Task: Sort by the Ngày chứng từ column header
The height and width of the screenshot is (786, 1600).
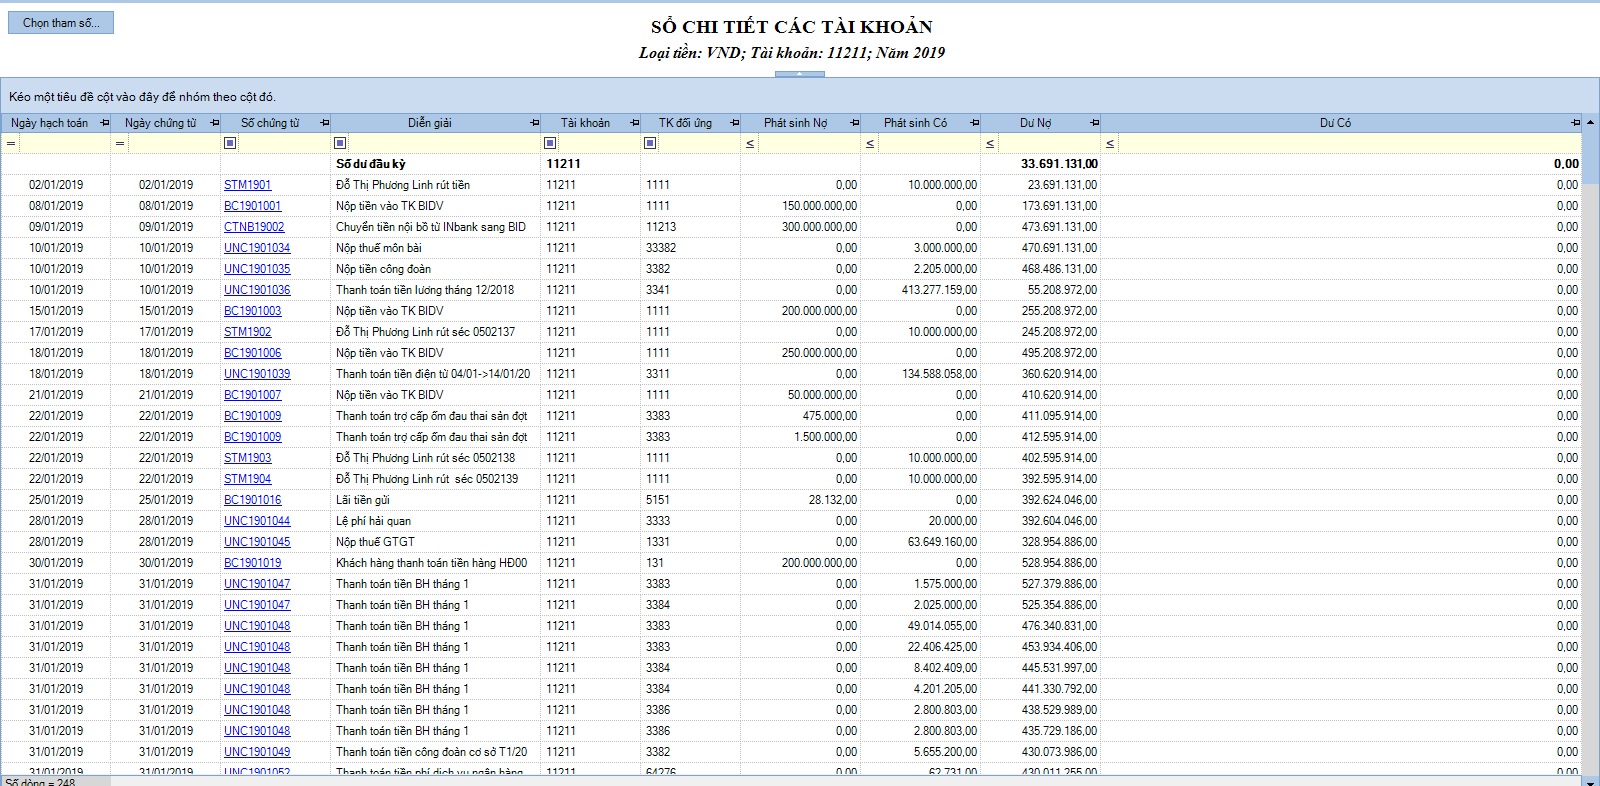Action: point(160,123)
